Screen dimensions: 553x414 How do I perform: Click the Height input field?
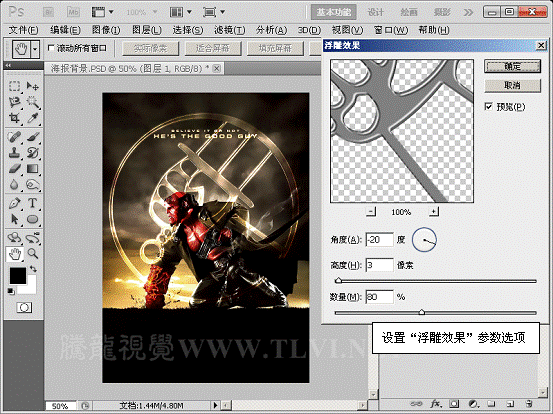[379, 265]
